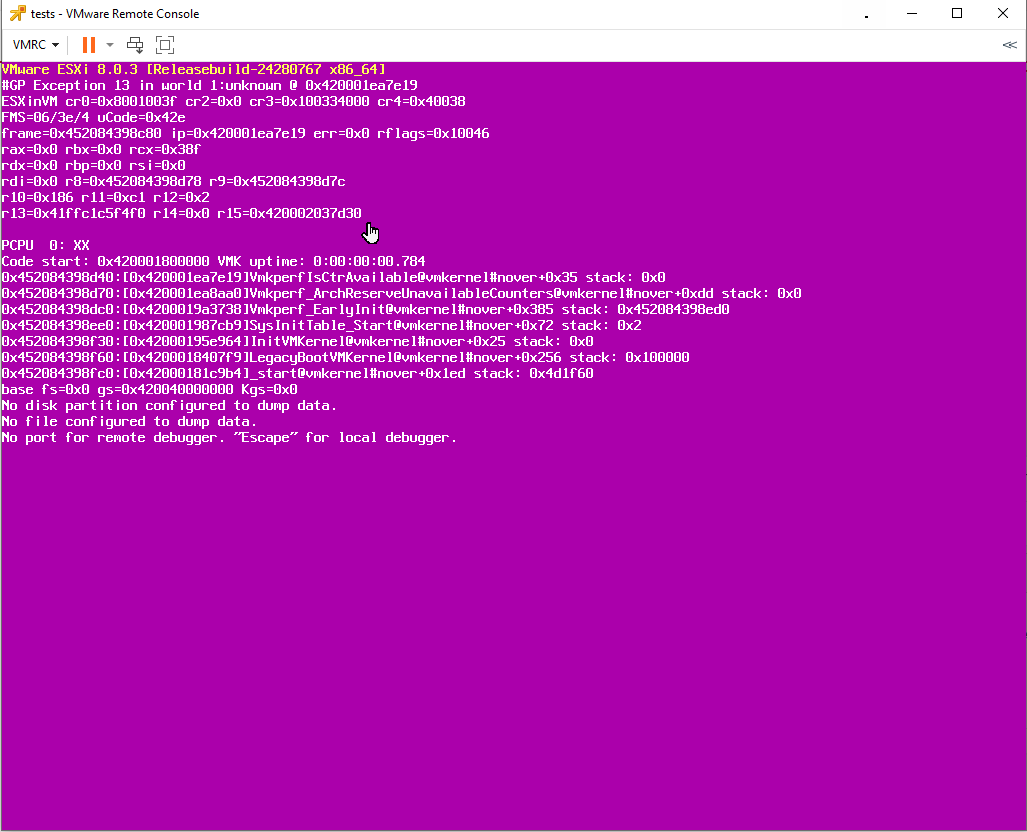Click the VMware Remote Console title bar icon

coord(18,13)
